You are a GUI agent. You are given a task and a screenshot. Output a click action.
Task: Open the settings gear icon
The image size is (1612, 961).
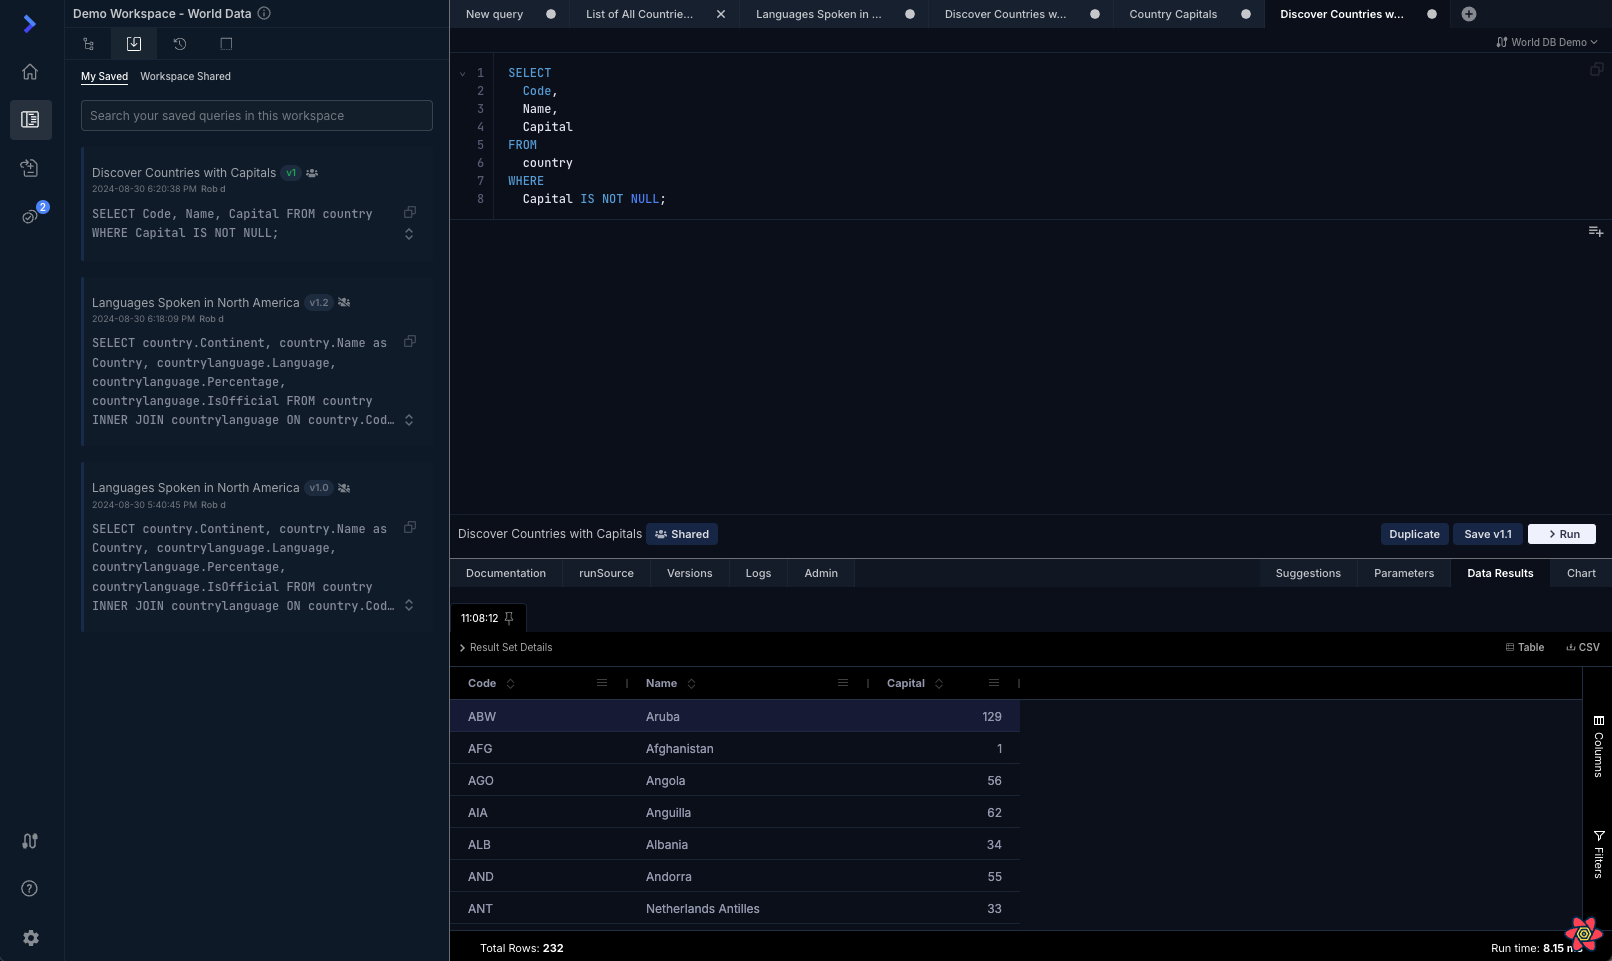click(31, 938)
